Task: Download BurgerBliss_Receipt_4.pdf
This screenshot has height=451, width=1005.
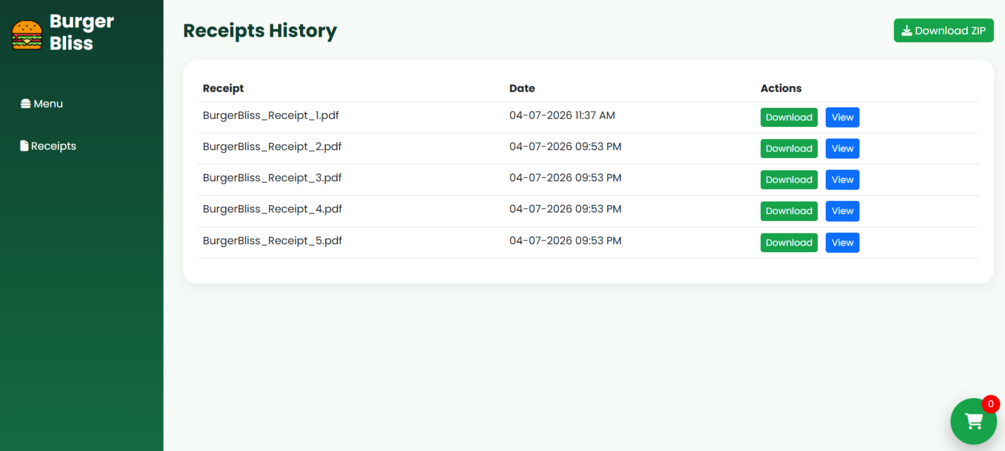Action: click(x=789, y=211)
